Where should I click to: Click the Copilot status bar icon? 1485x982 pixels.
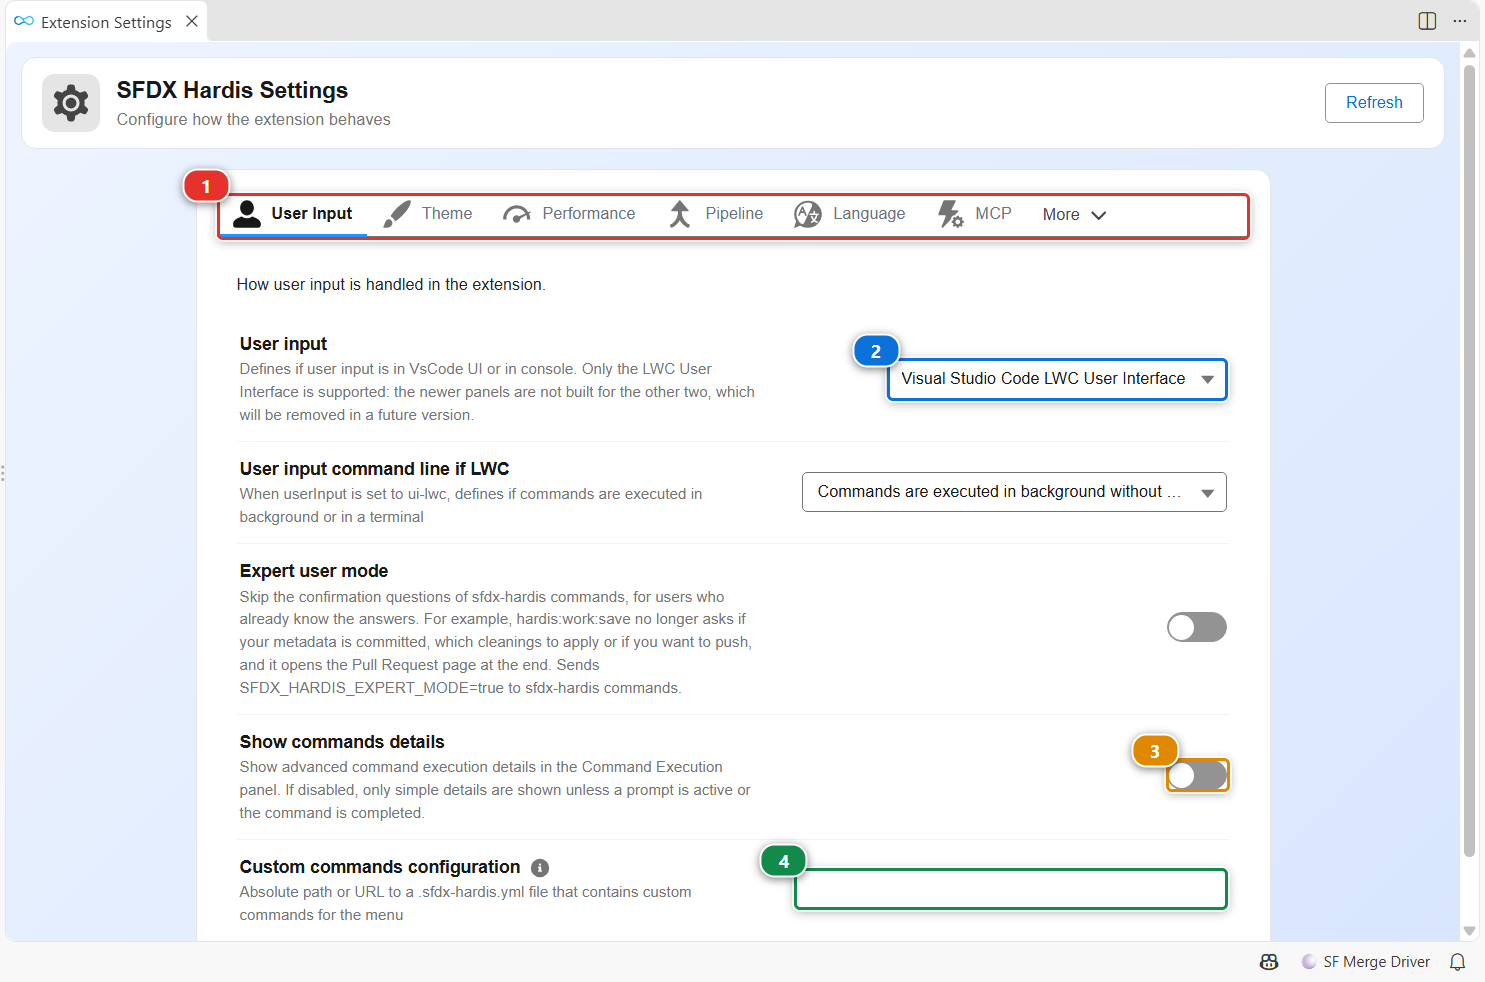[1269, 962]
